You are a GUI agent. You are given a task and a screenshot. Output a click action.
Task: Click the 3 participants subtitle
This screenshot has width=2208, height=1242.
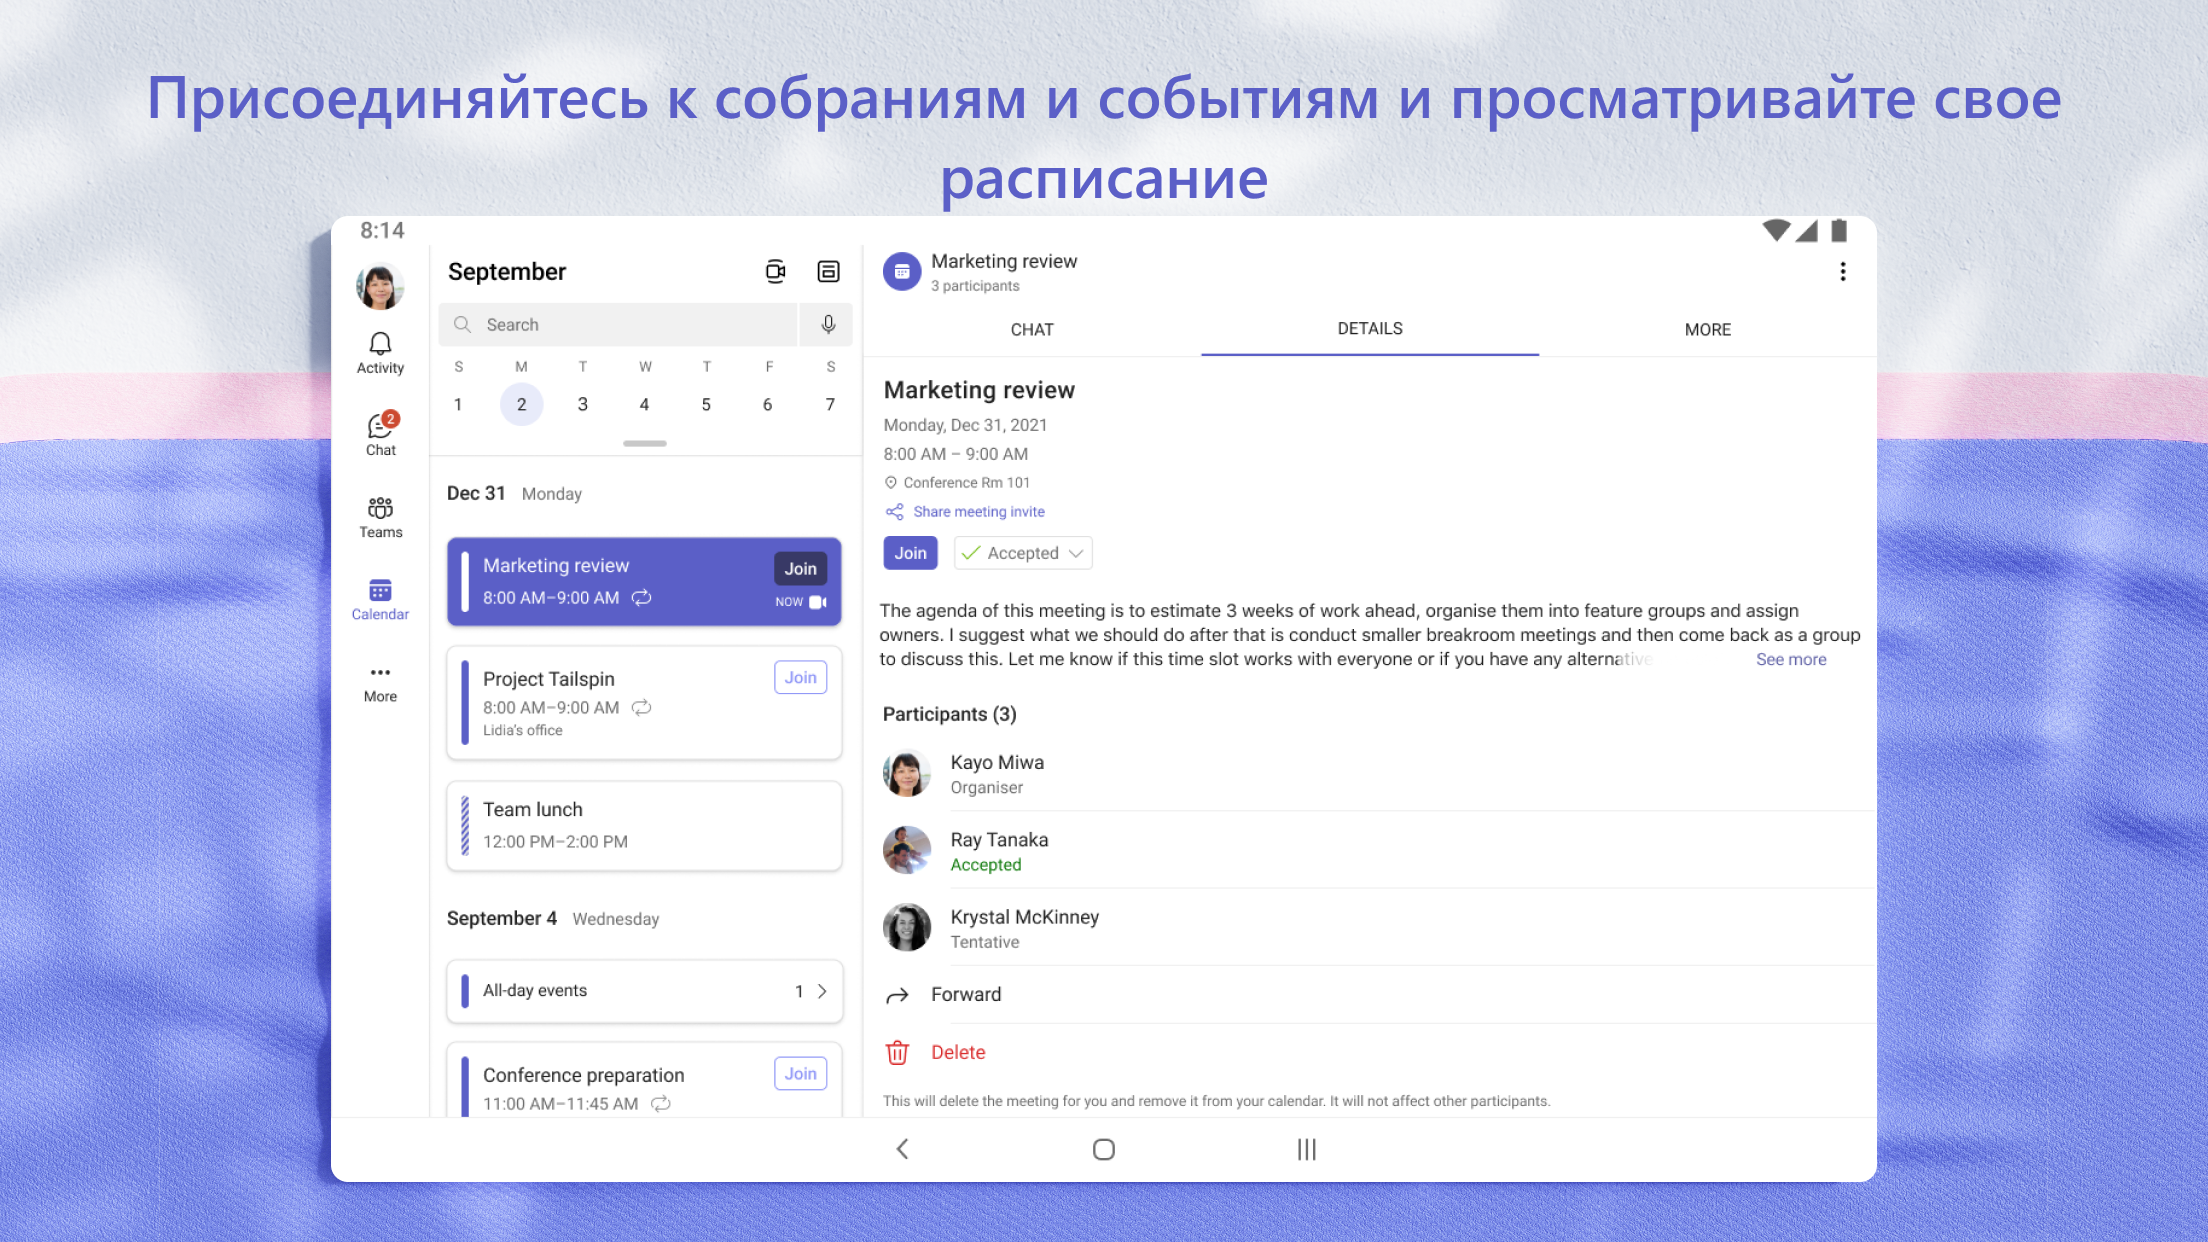[975, 286]
